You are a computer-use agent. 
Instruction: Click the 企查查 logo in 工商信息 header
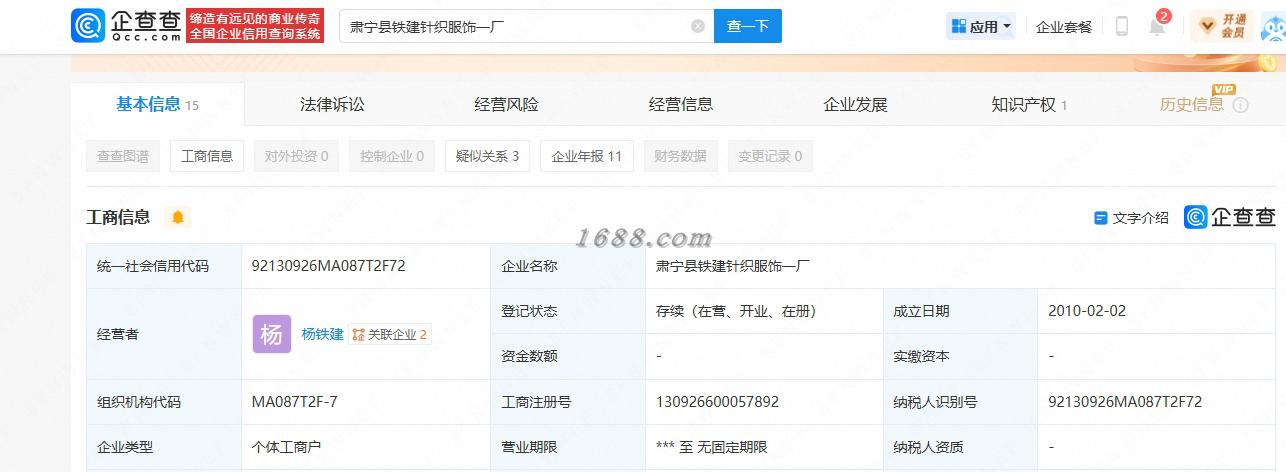(1229, 216)
